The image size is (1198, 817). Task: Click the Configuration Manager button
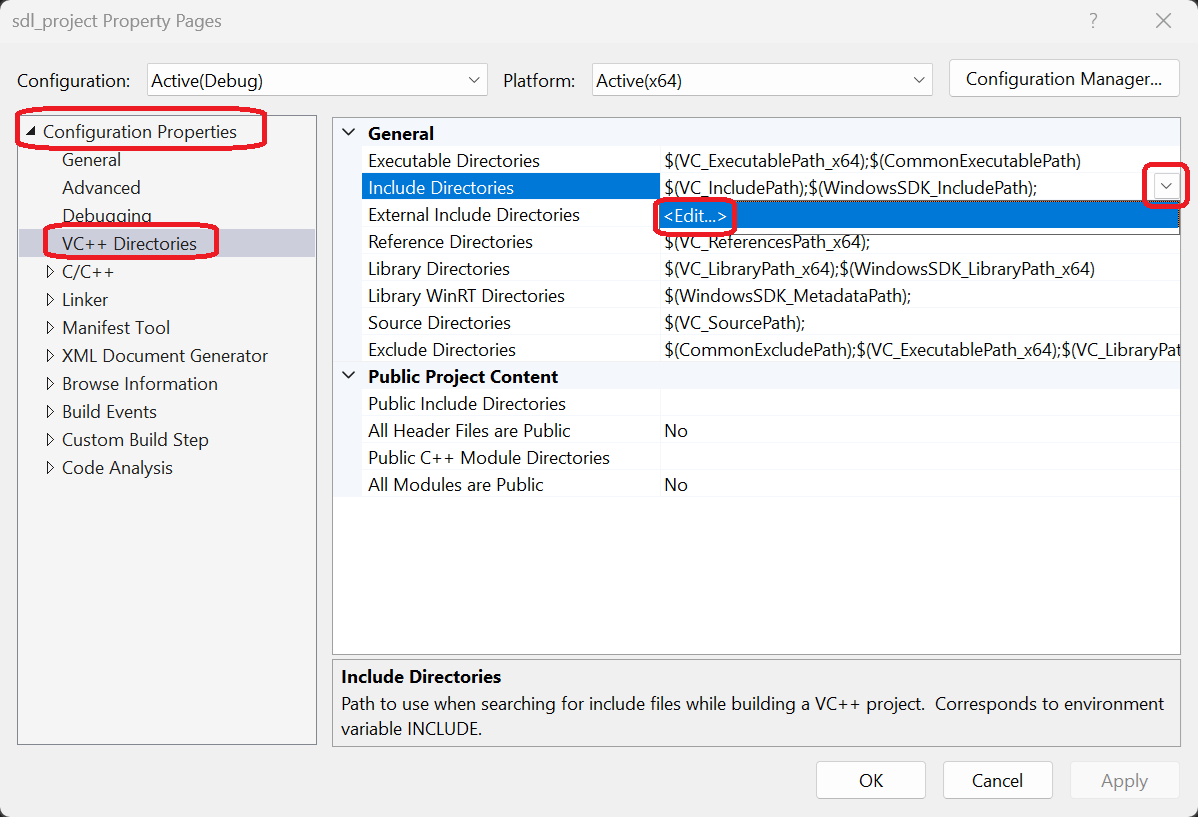coord(1063,78)
